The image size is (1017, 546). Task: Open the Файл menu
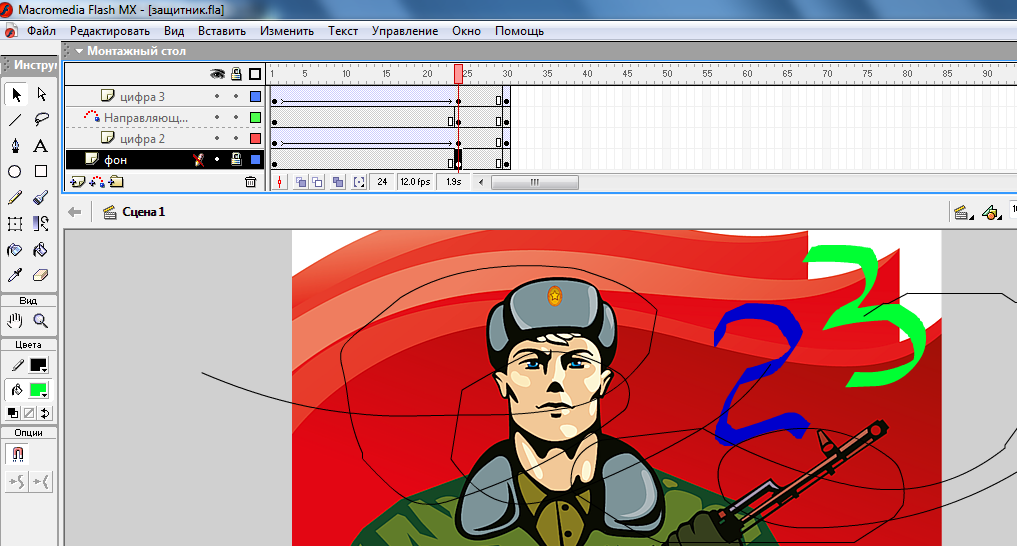42,30
